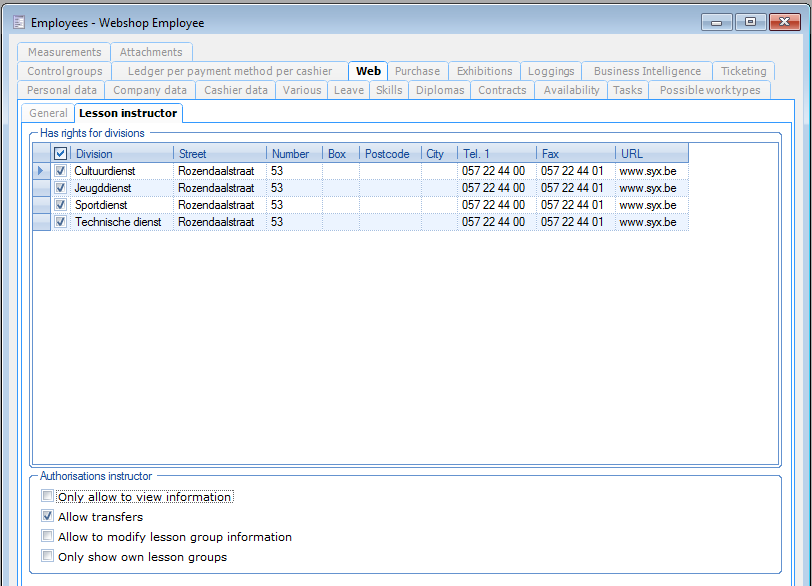The width and height of the screenshot is (812, 586).
Task: Go to the Ticketing tab
Action: [x=743, y=71]
